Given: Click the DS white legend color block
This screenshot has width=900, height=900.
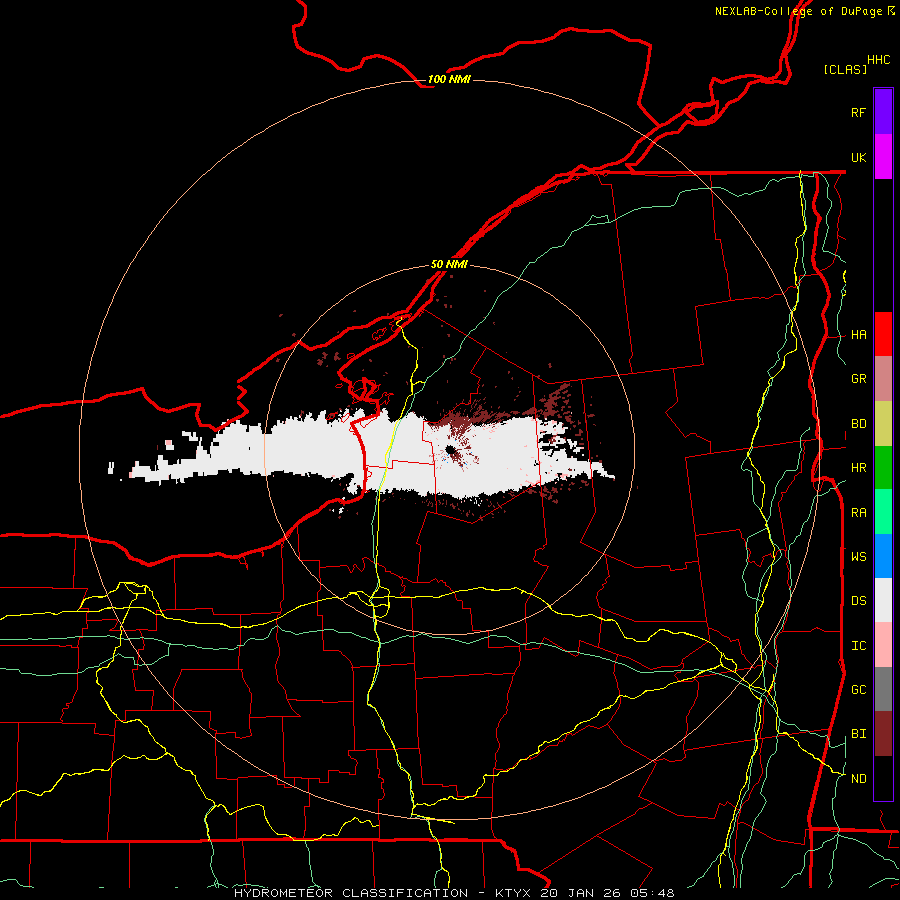Looking at the screenshot, I should tap(883, 600).
